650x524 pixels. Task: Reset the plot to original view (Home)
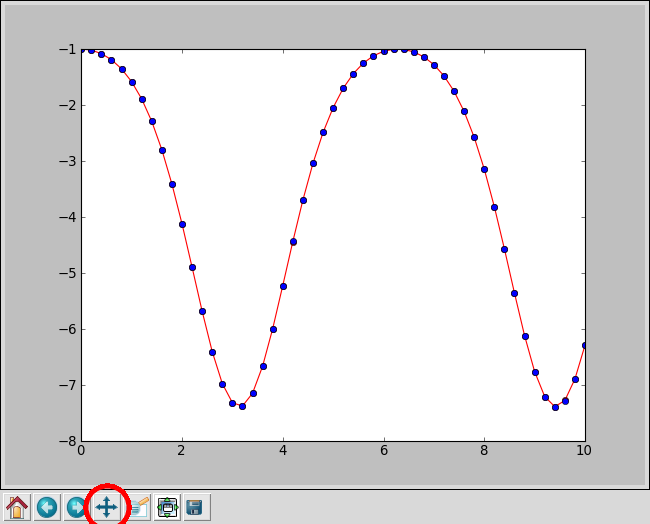pyautogui.click(x=17, y=507)
